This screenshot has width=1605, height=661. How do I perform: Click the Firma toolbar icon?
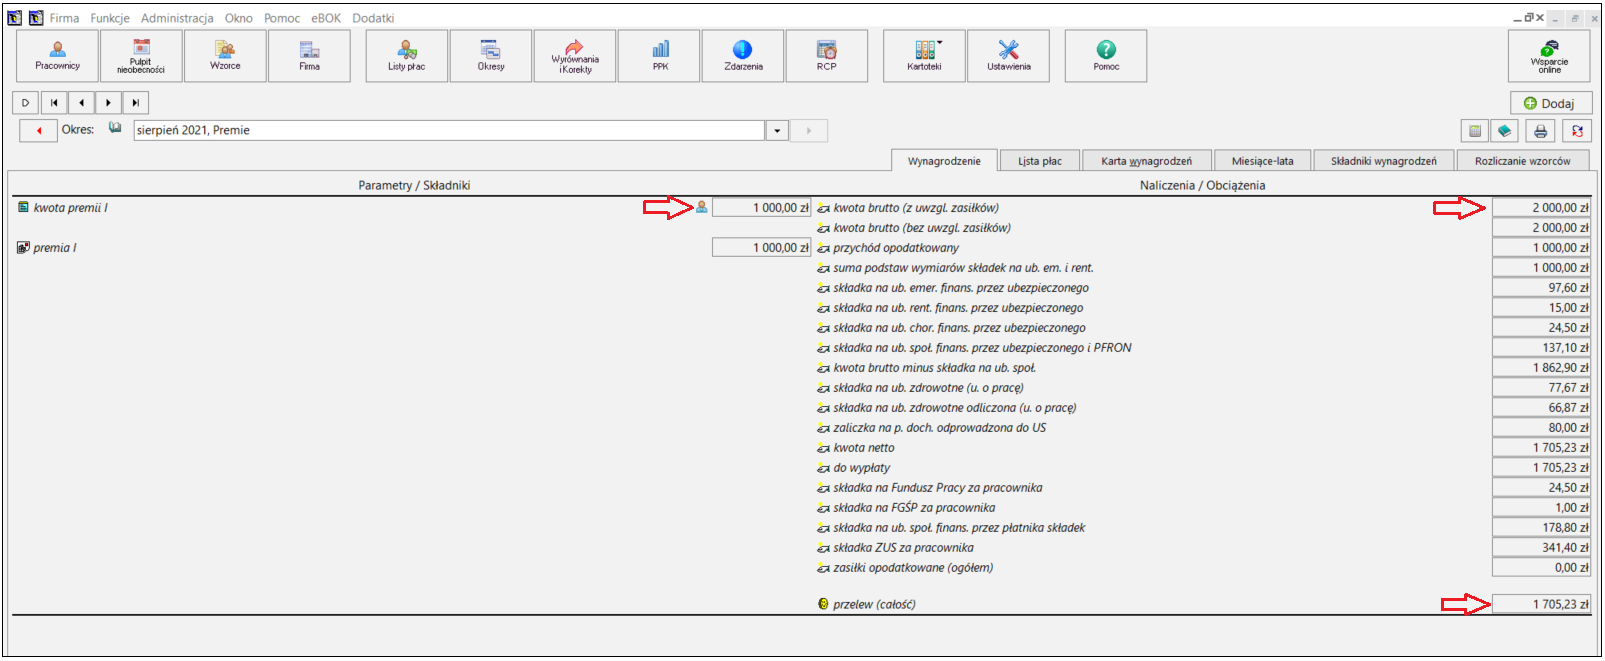click(x=309, y=56)
